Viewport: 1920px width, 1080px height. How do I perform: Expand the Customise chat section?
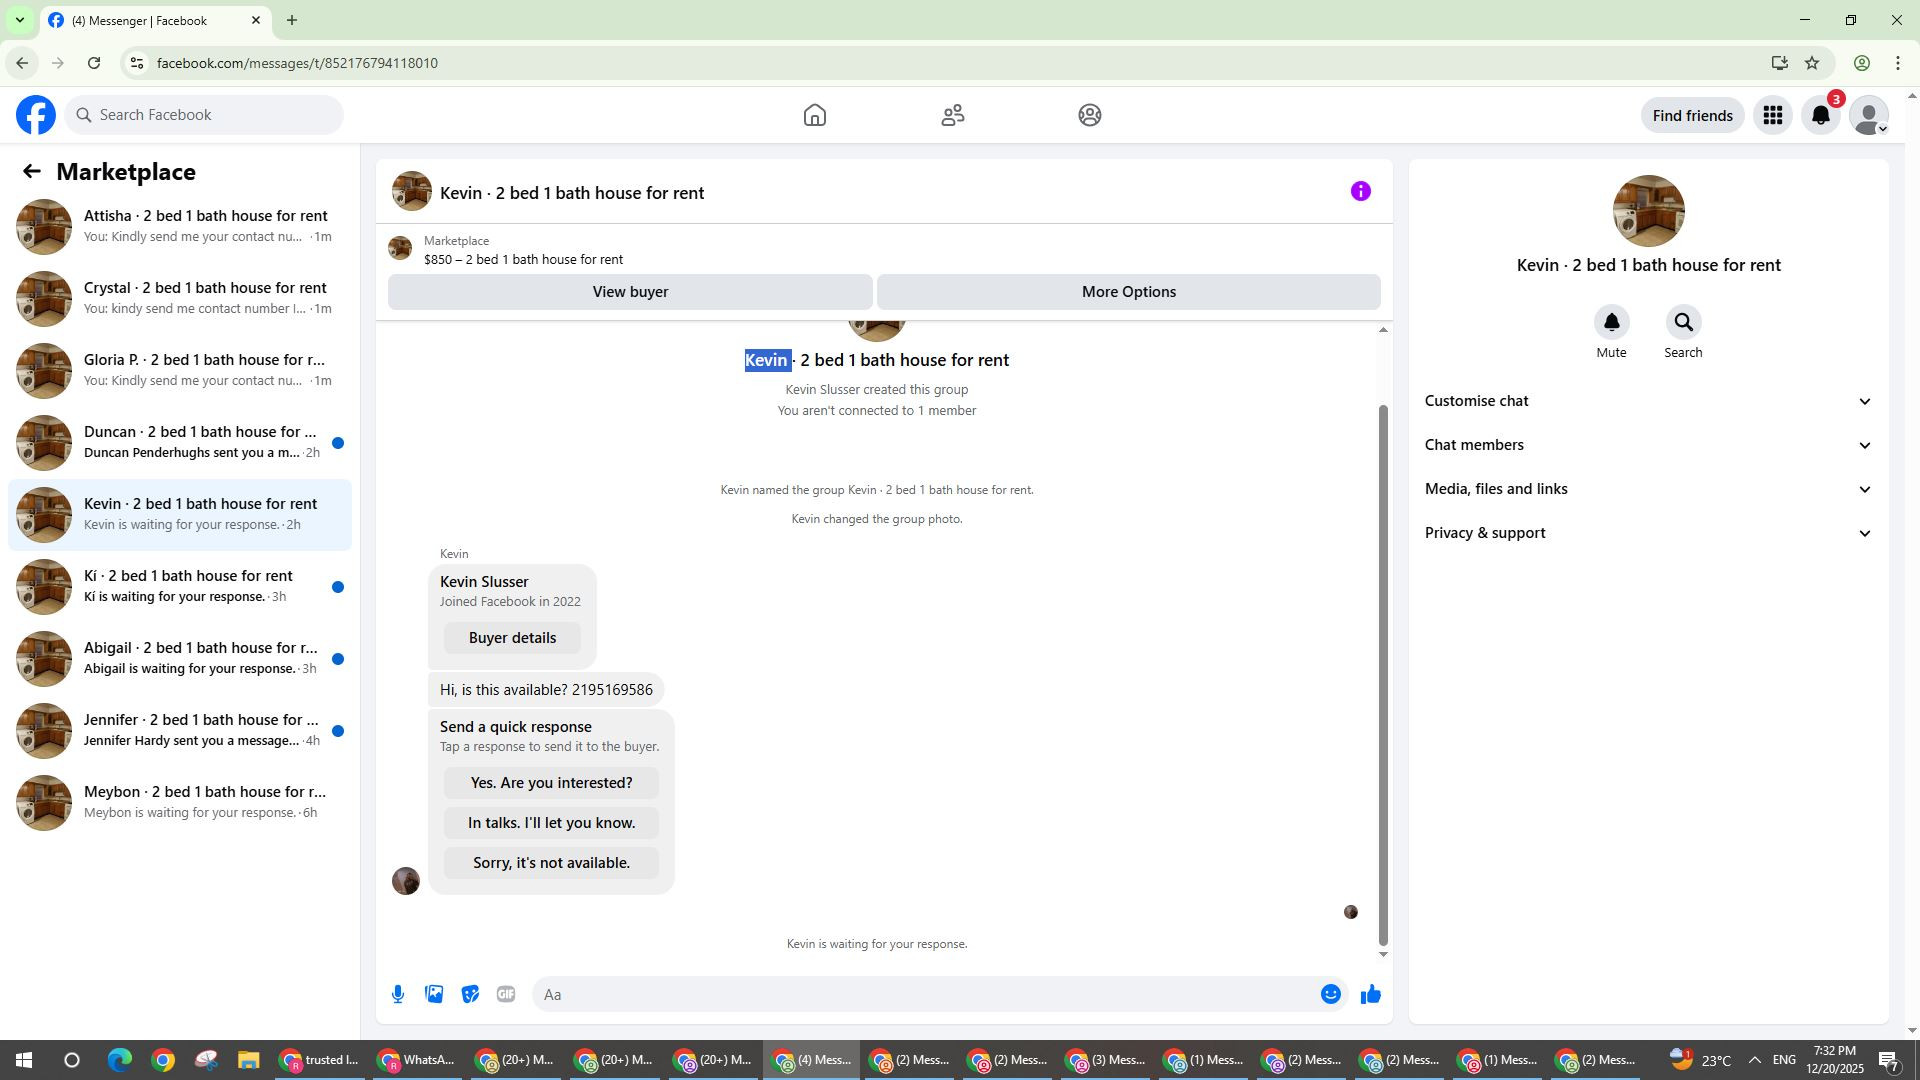(1647, 401)
